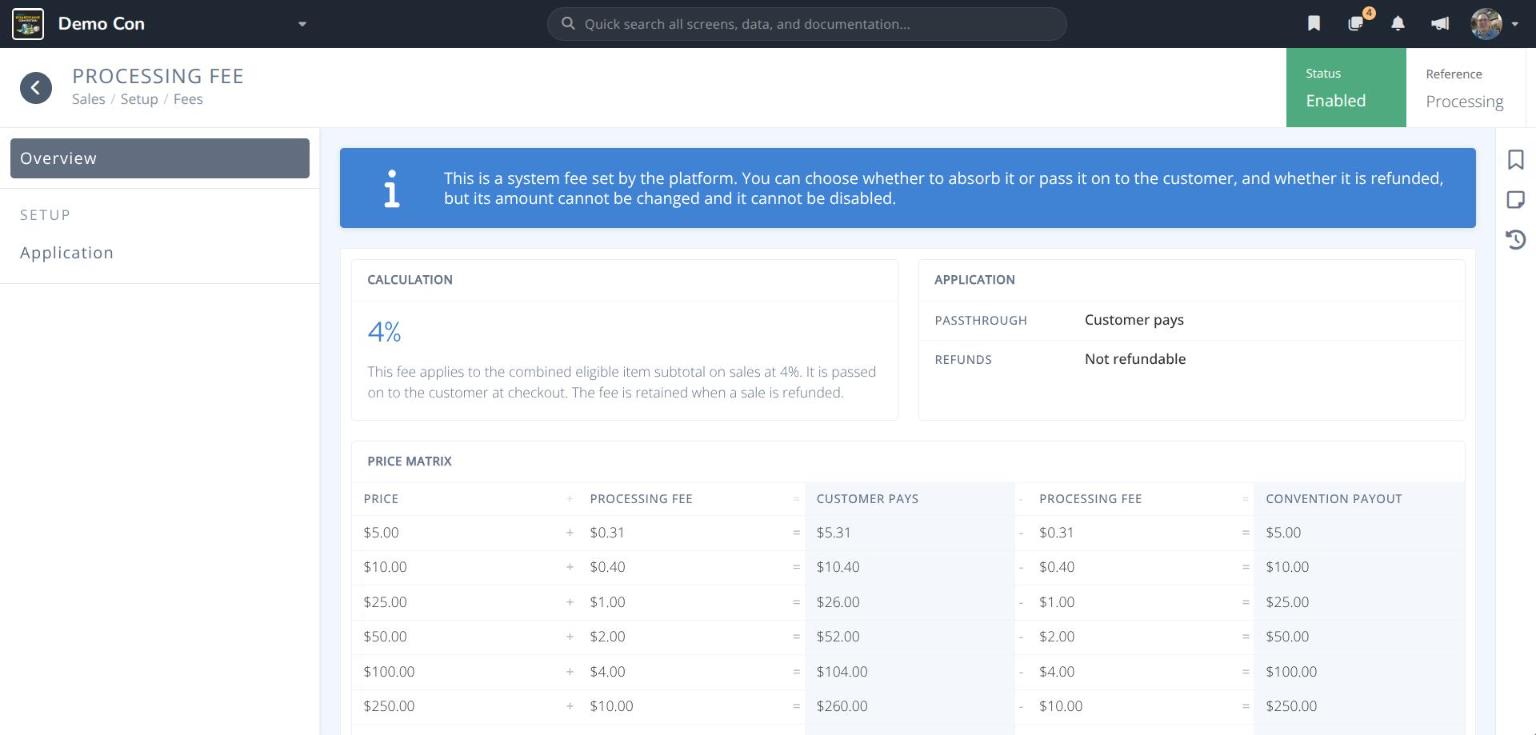Click the SETUP sidebar section label
Image resolution: width=1536 pixels, height=735 pixels.
click(x=45, y=215)
